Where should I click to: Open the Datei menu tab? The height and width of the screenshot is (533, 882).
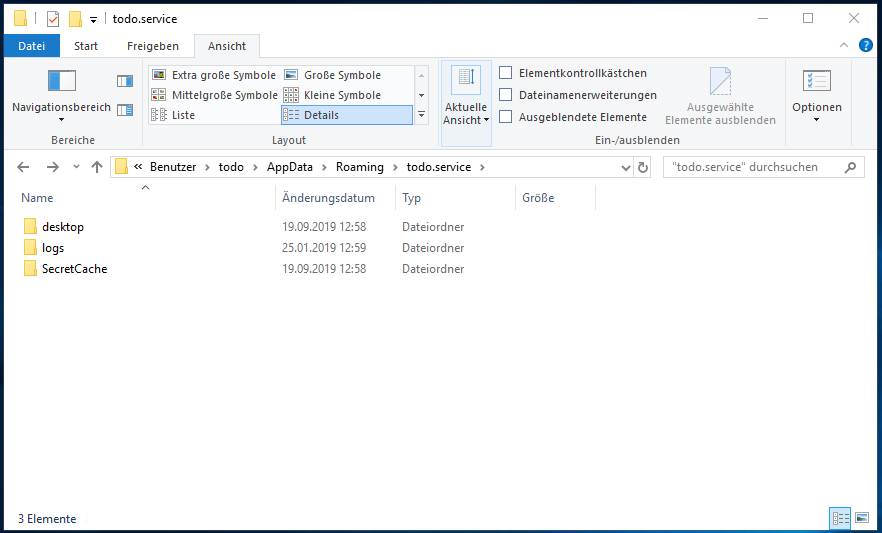[32, 46]
